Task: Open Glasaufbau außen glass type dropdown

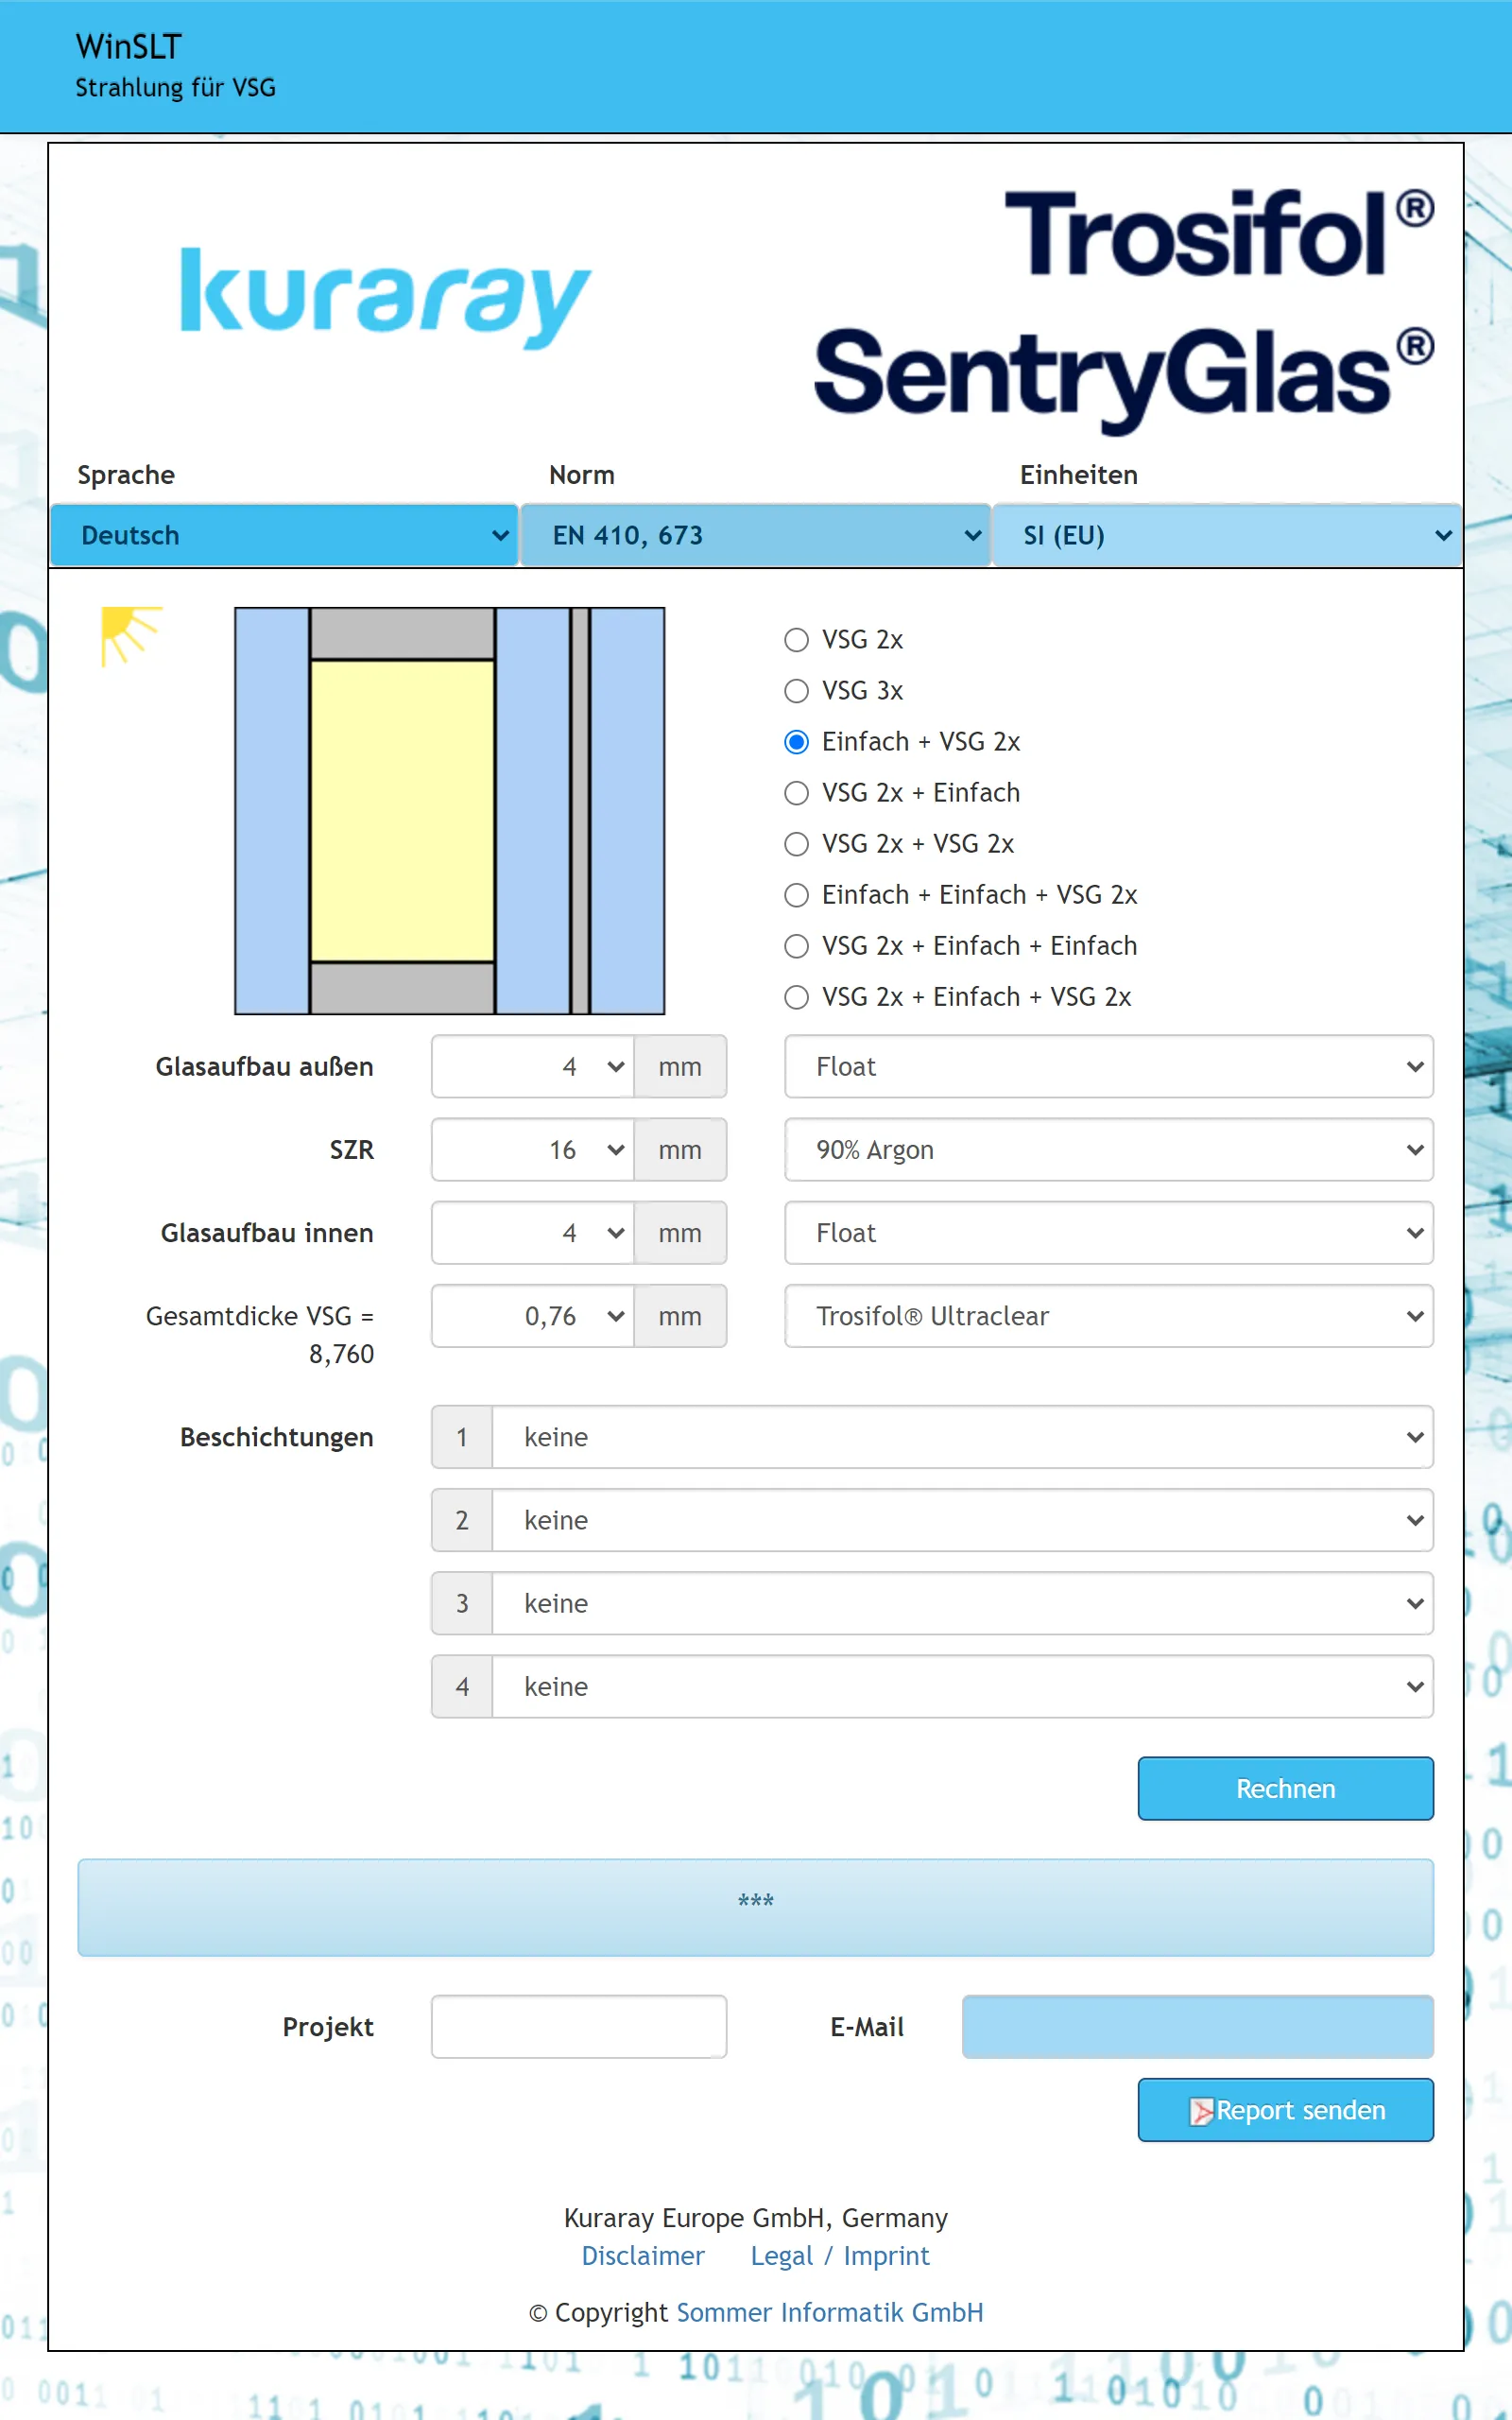Action: (x=1109, y=1067)
